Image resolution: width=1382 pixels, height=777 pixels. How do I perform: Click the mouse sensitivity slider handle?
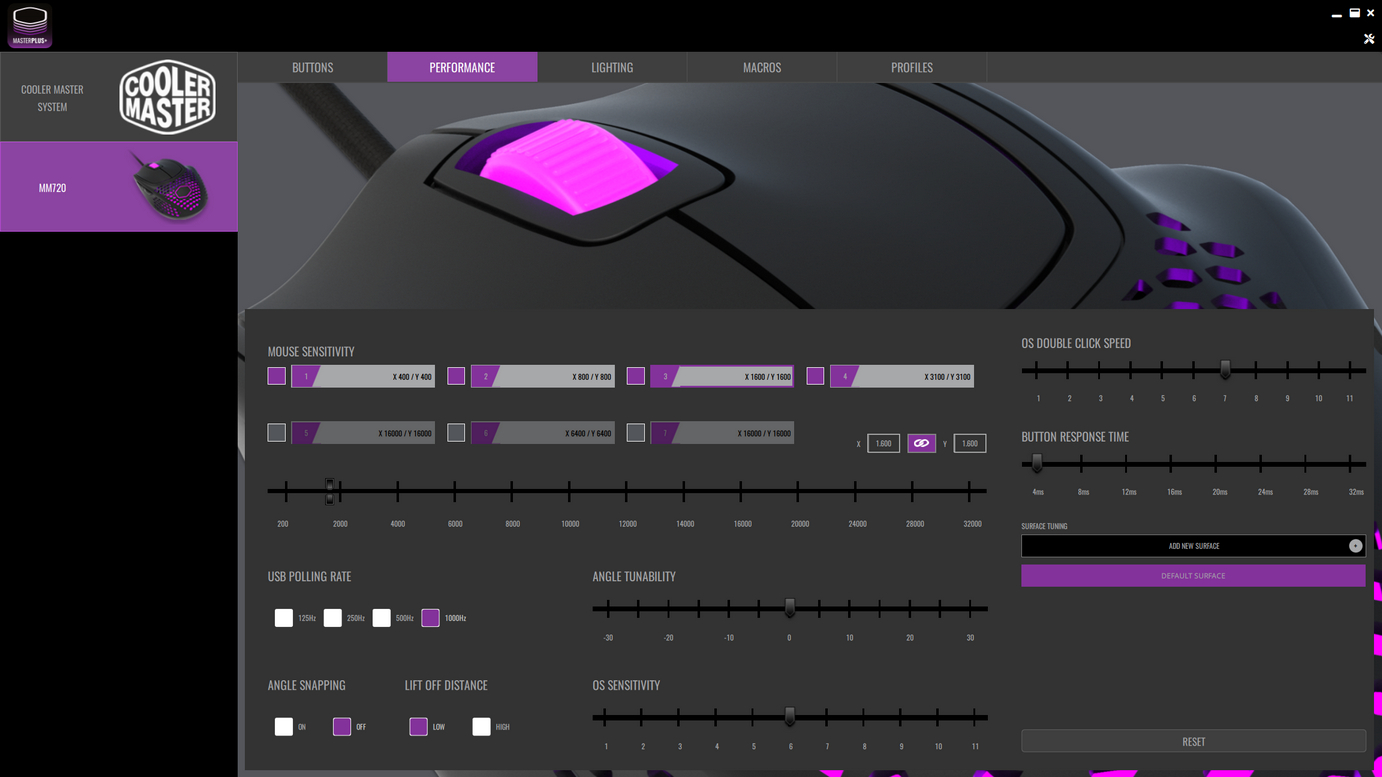coord(330,491)
